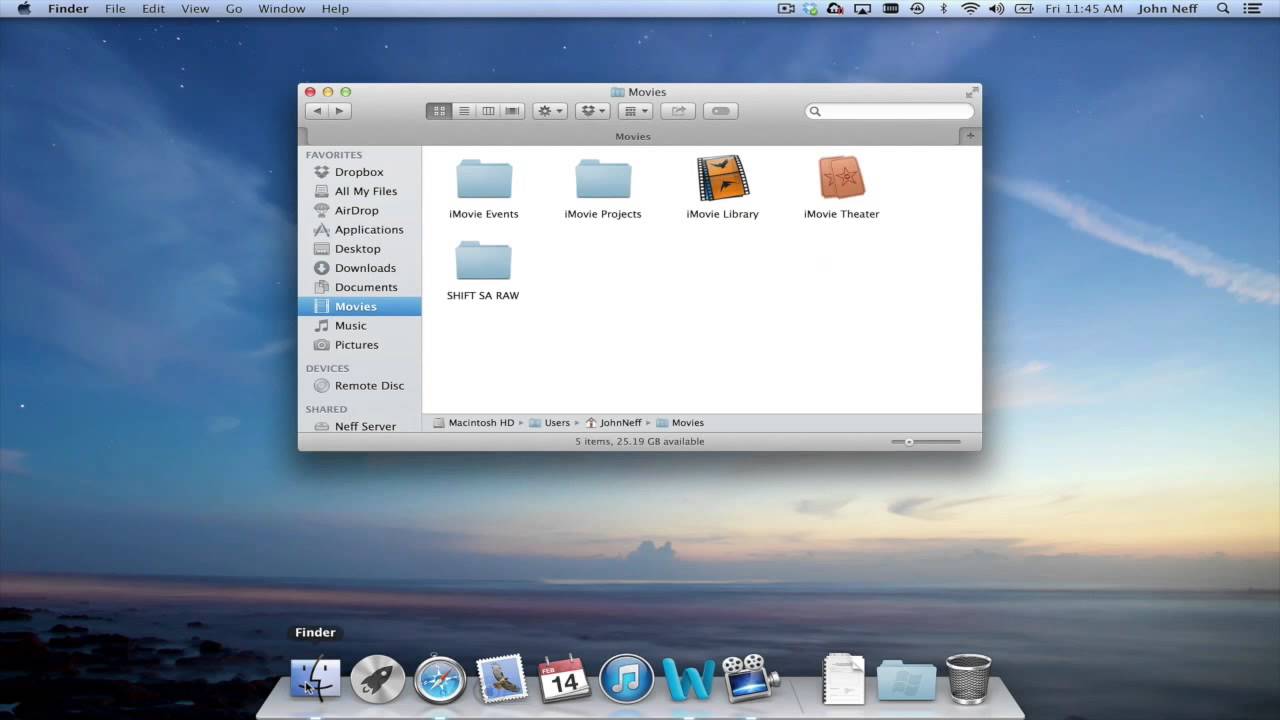Open the View menu
This screenshot has width=1280, height=720.
[195, 9]
